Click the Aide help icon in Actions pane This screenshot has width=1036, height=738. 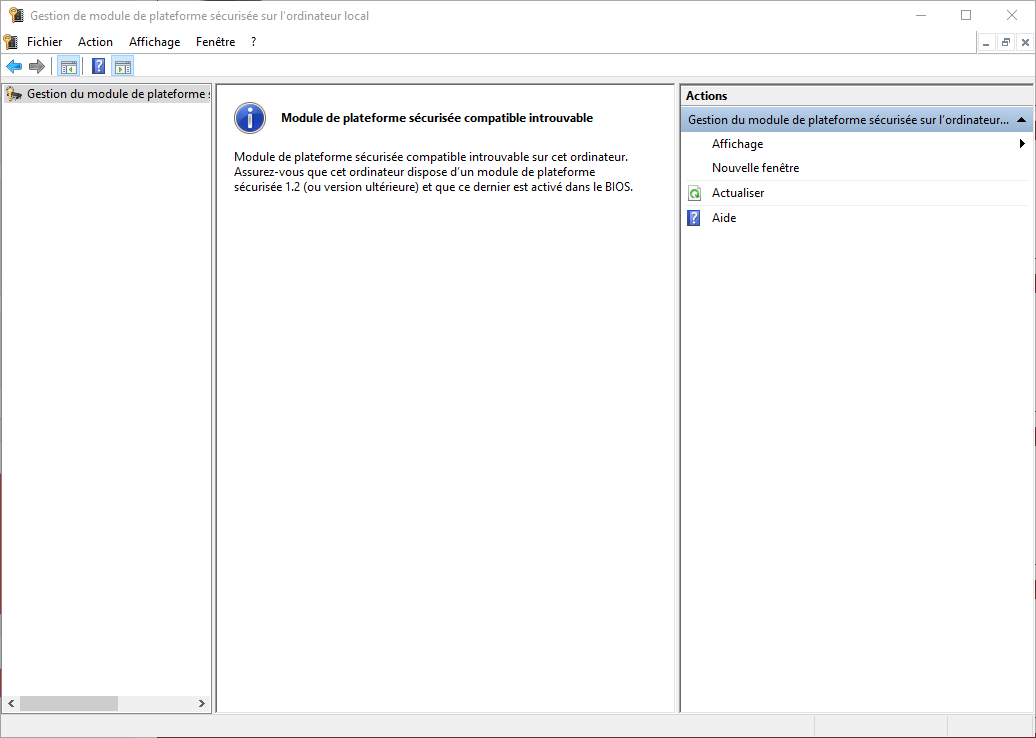tap(694, 218)
